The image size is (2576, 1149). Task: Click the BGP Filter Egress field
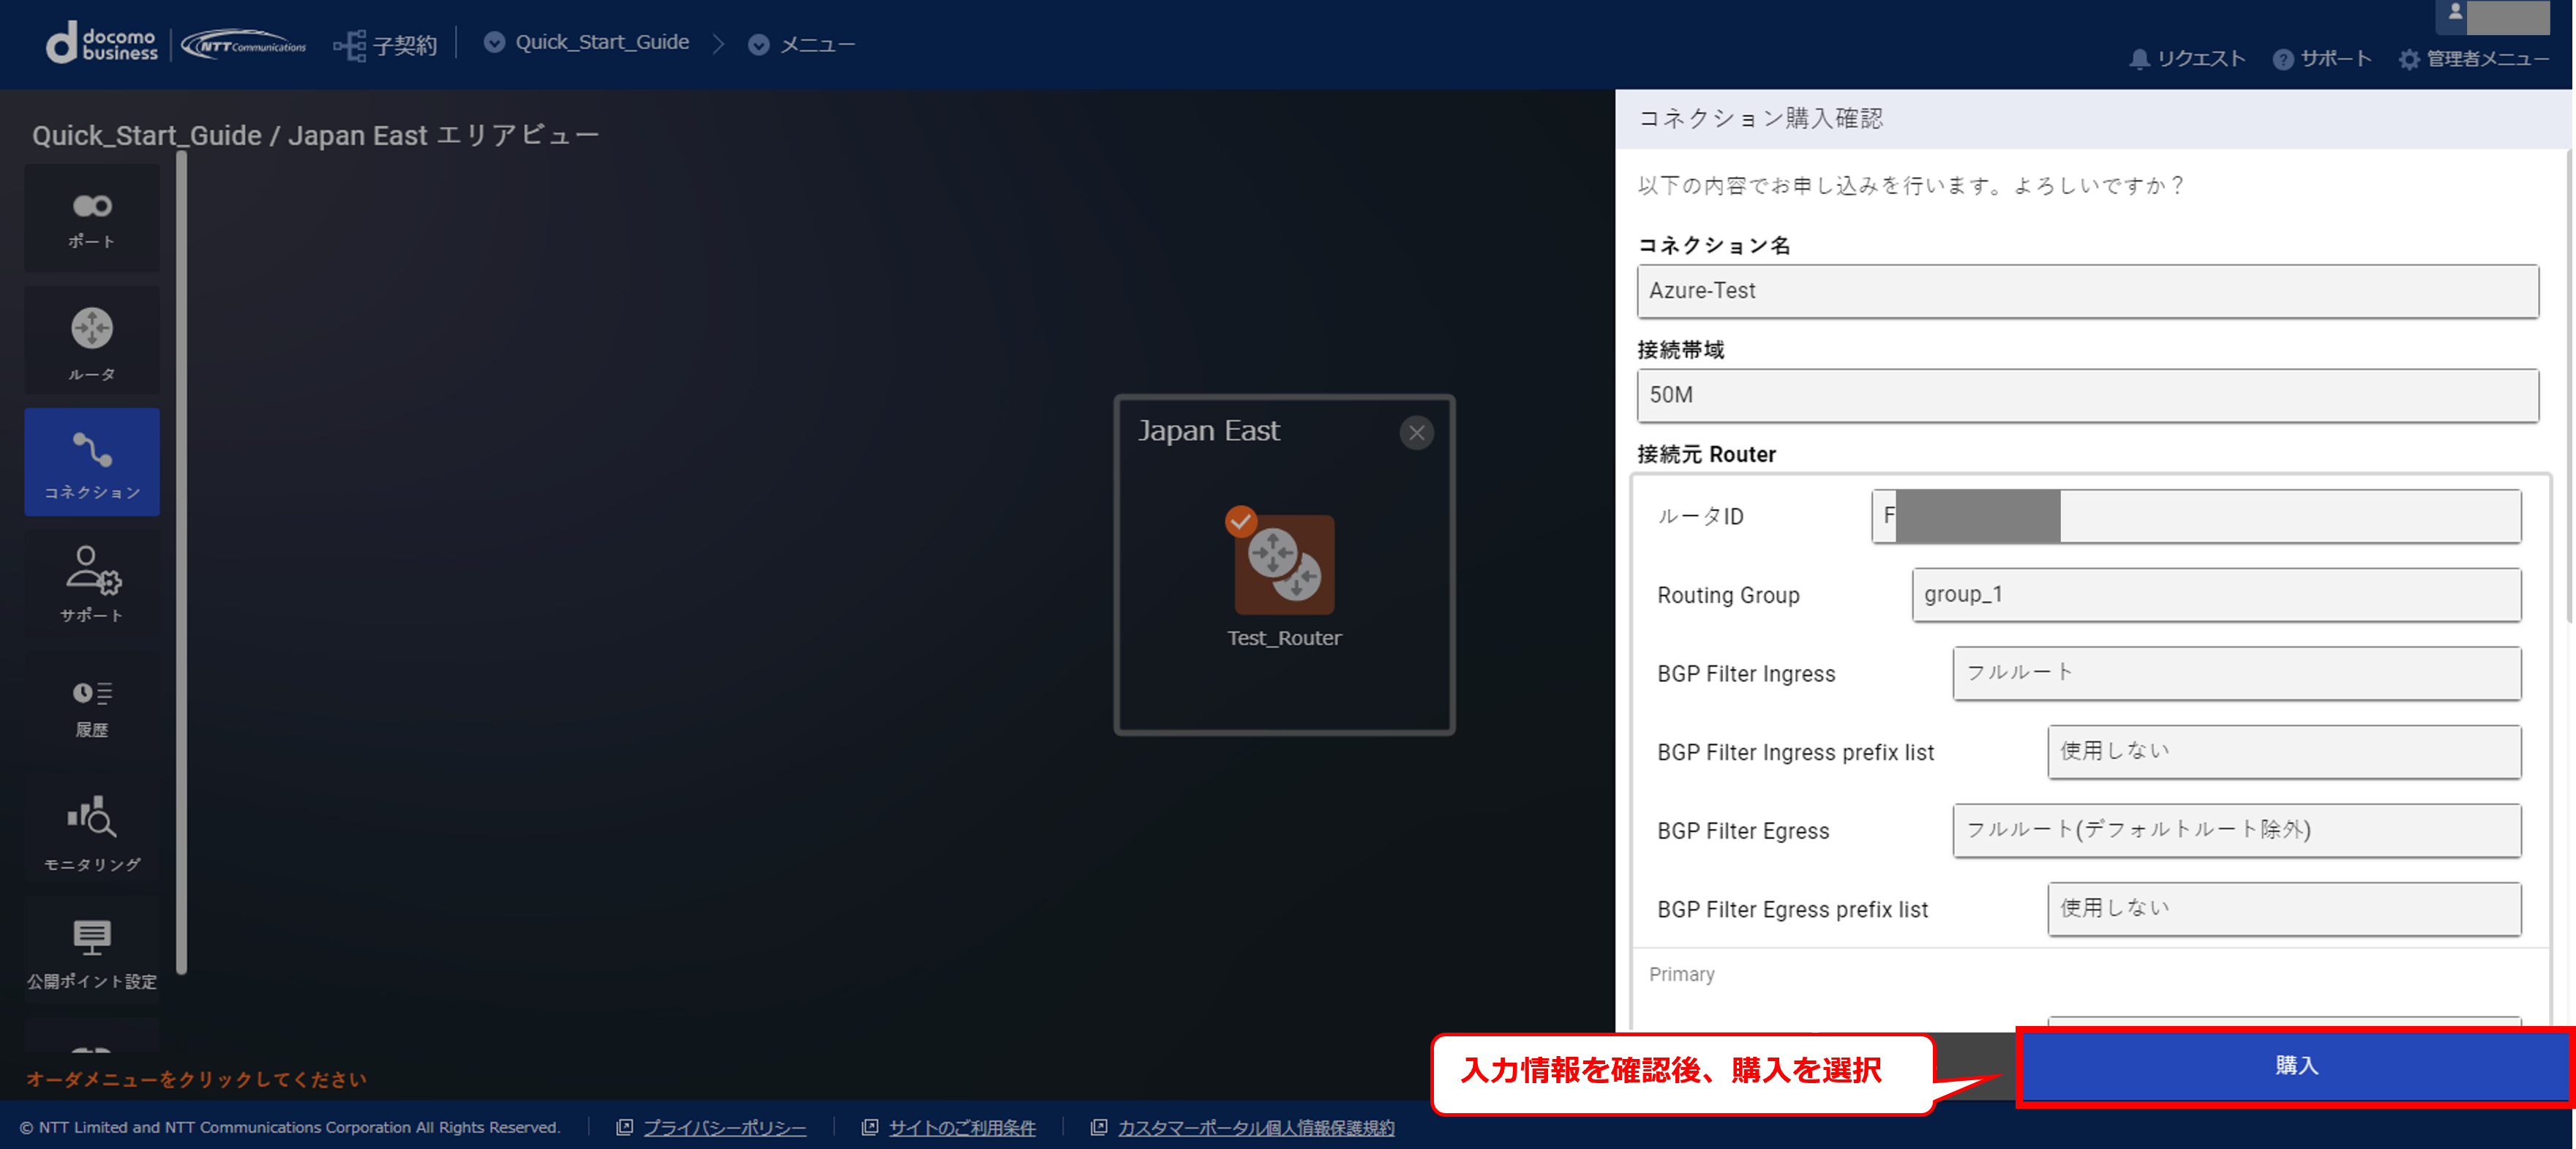point(2236,830)
